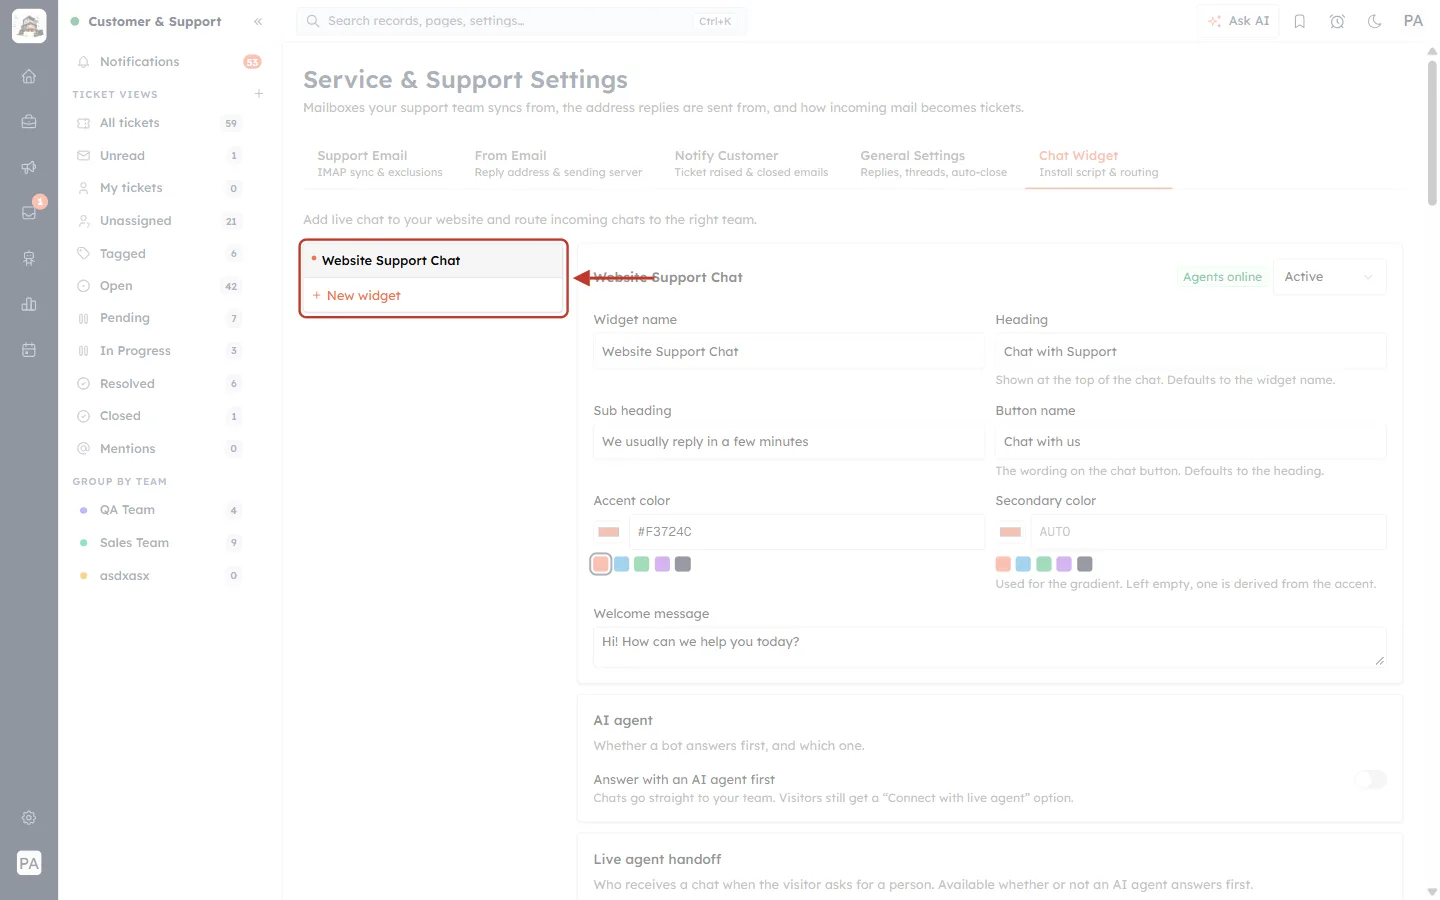
Task: Open the Active status dropdown
Action: coord(1330,277)
